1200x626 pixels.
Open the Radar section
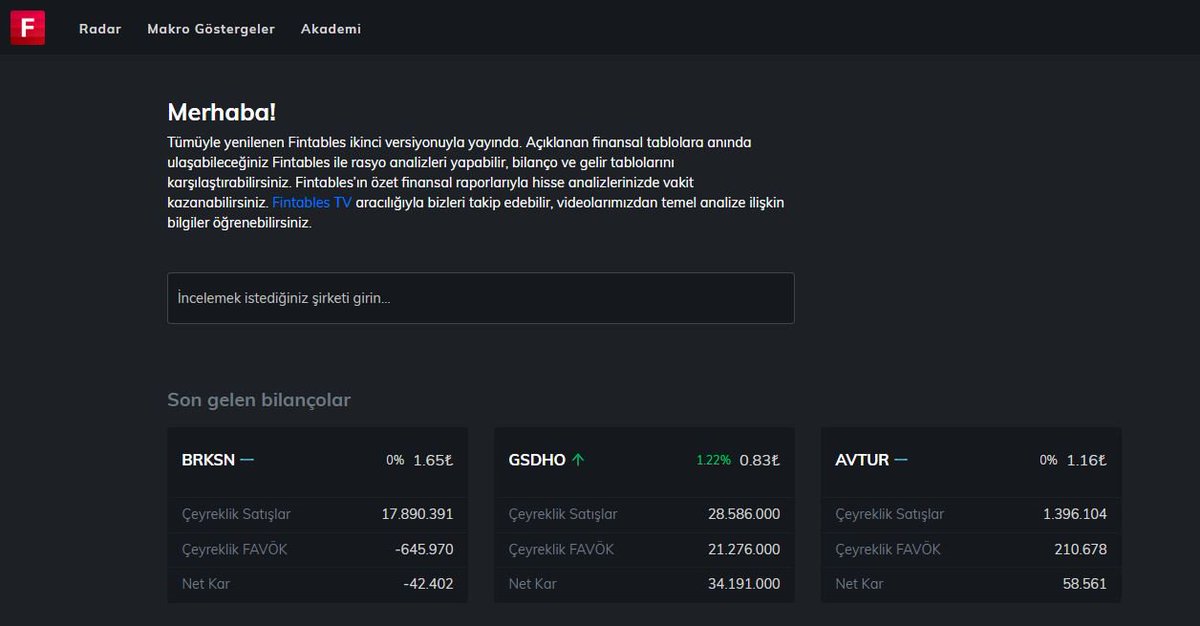100,29
